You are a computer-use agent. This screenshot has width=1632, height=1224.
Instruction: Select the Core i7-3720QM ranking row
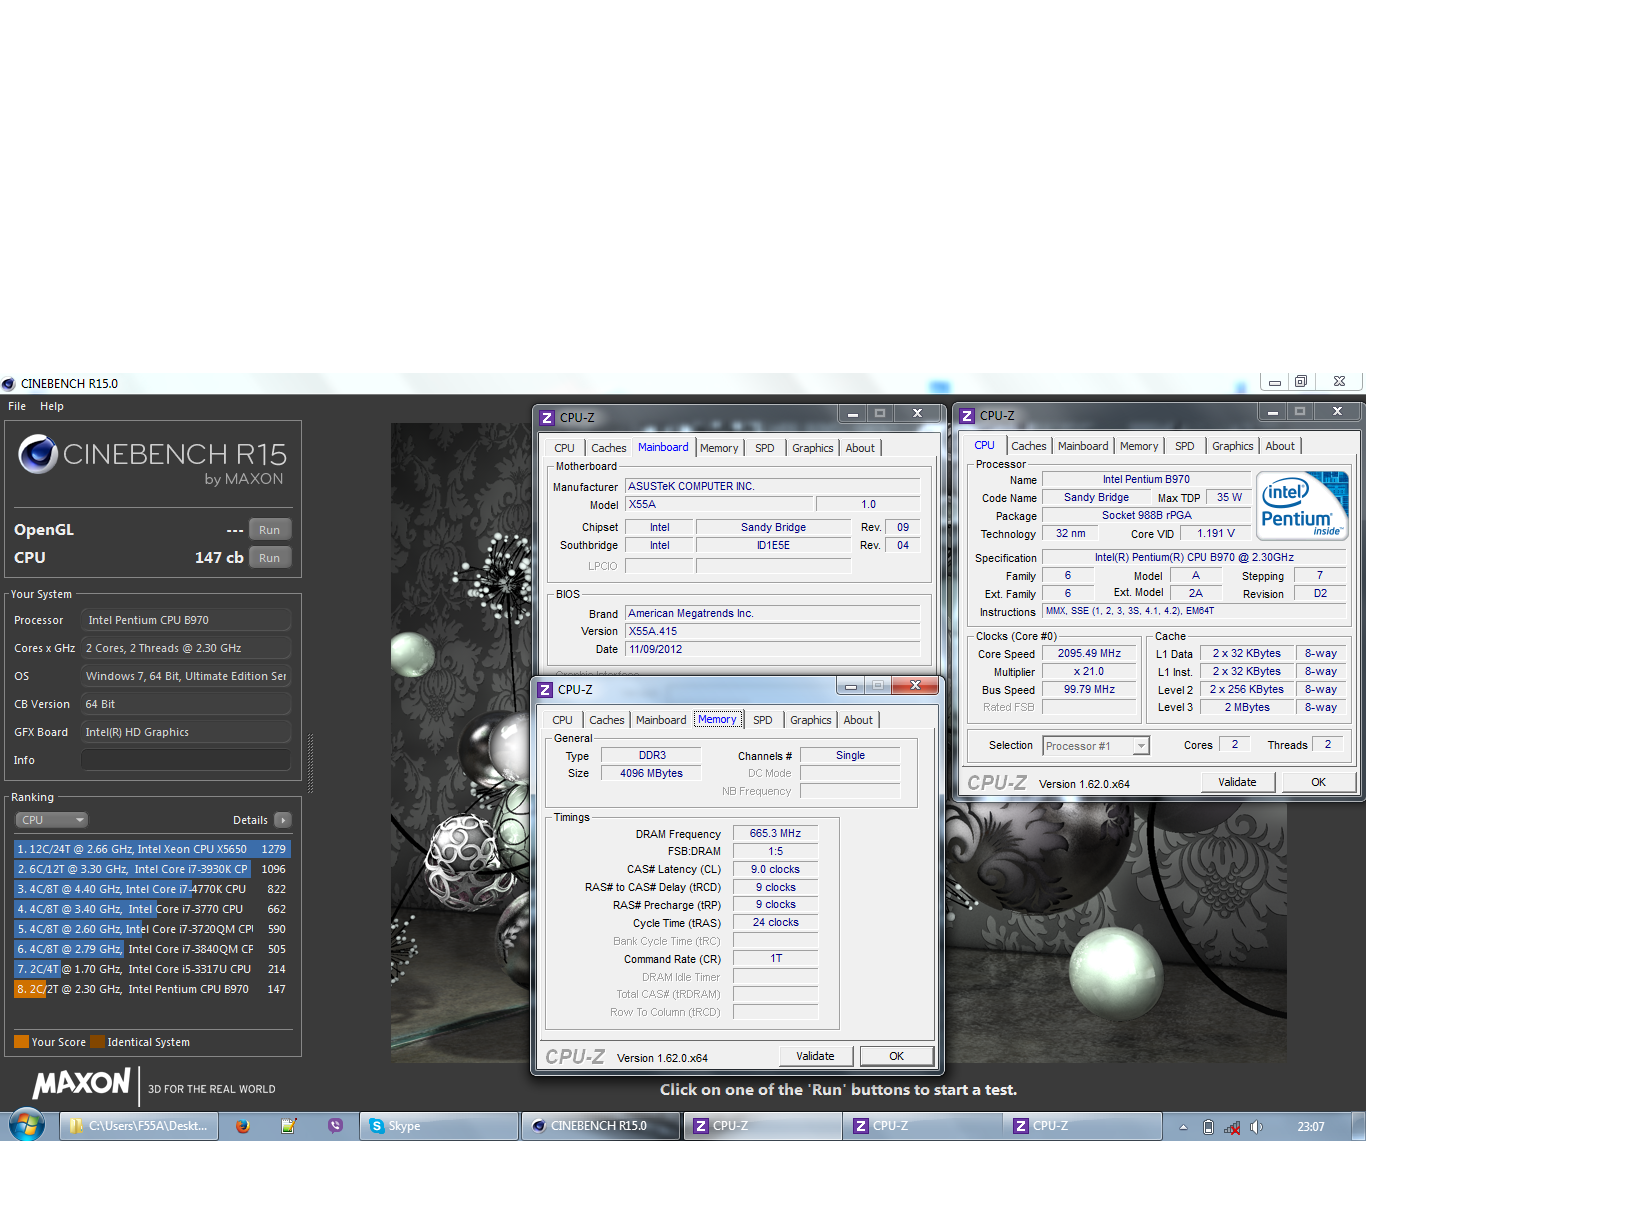point(152,929)
